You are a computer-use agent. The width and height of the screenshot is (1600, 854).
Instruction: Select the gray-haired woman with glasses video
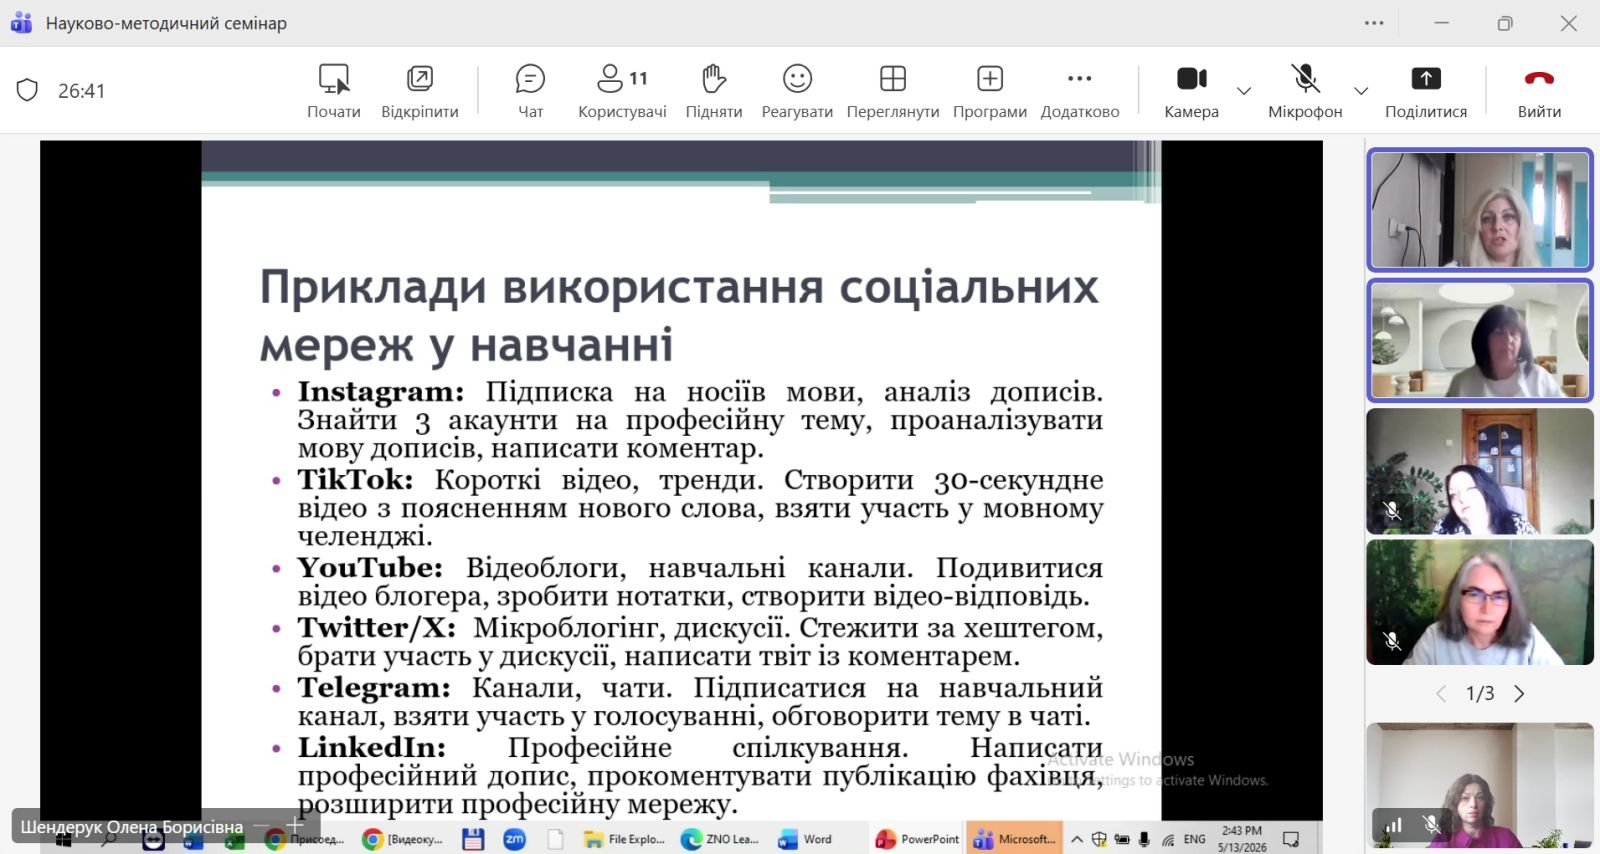1480,602
